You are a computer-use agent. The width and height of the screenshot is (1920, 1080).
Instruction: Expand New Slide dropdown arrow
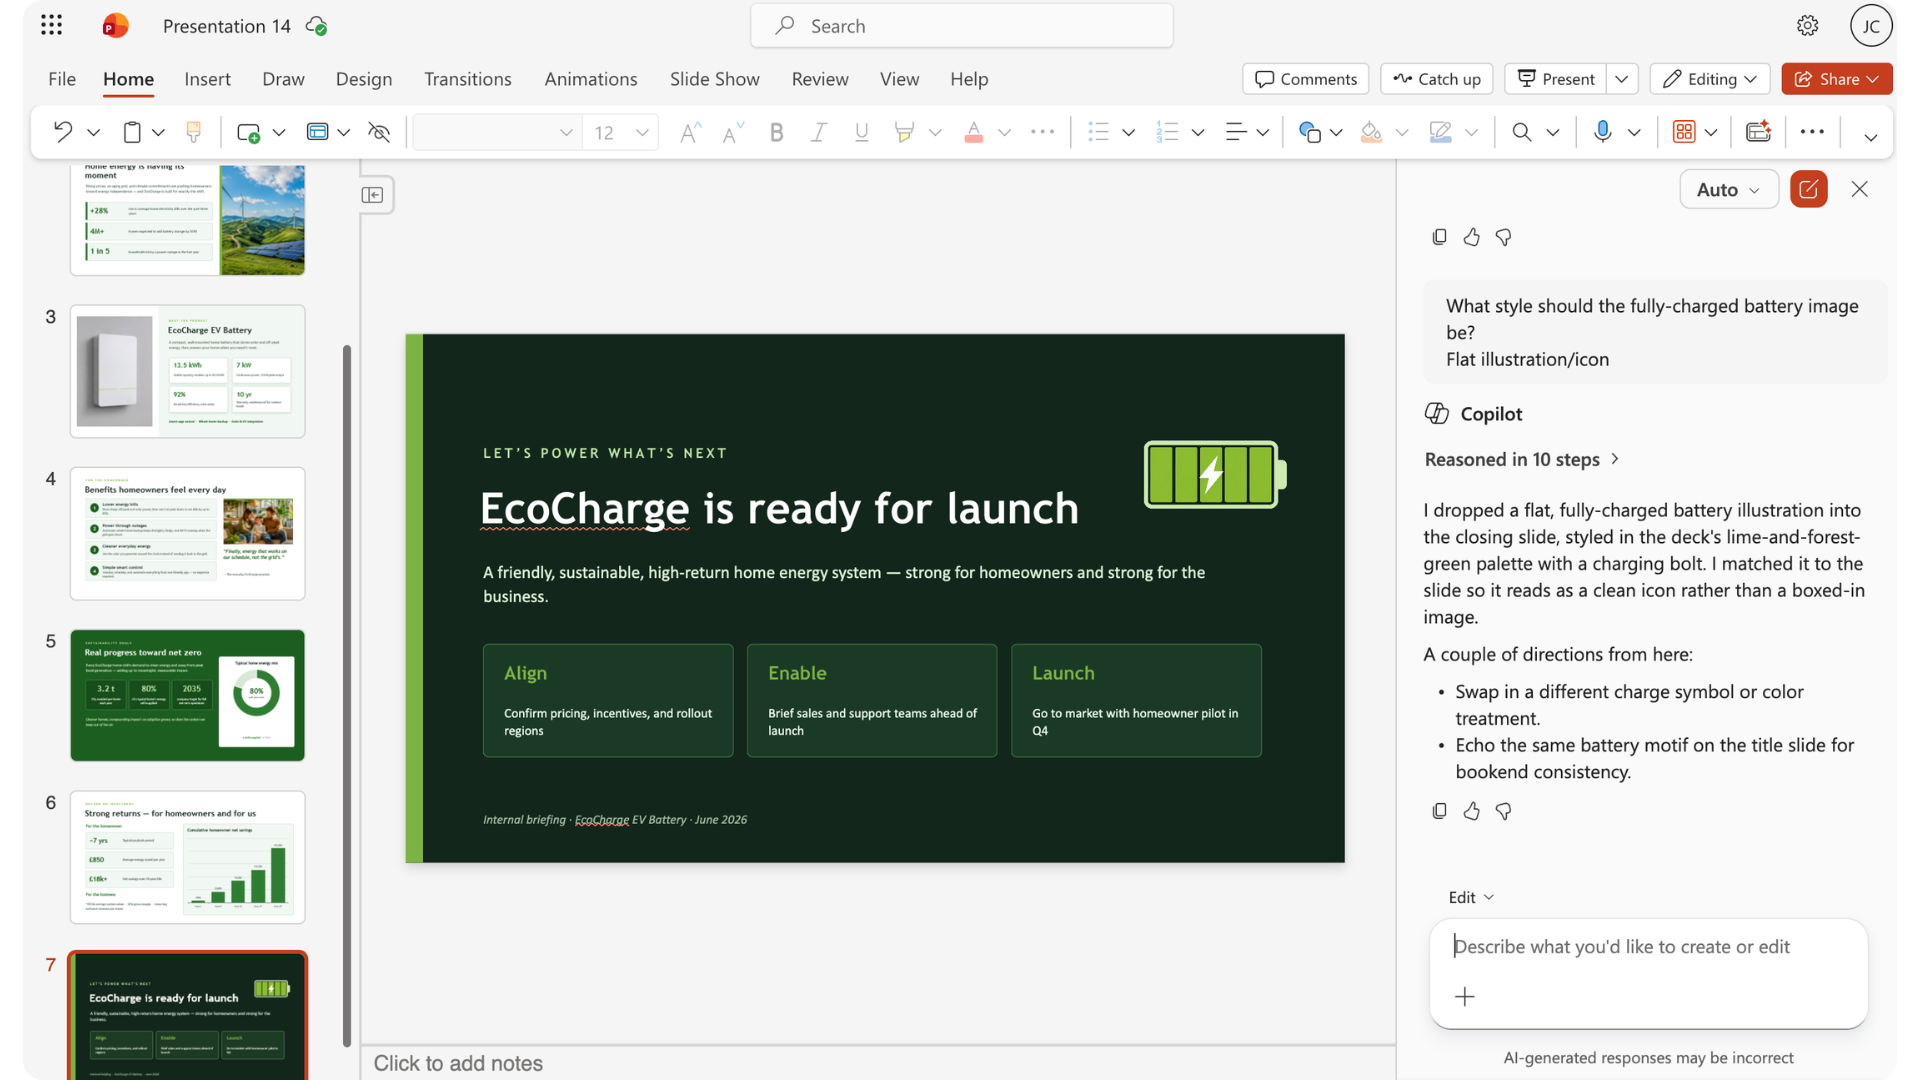coord(279,132)
